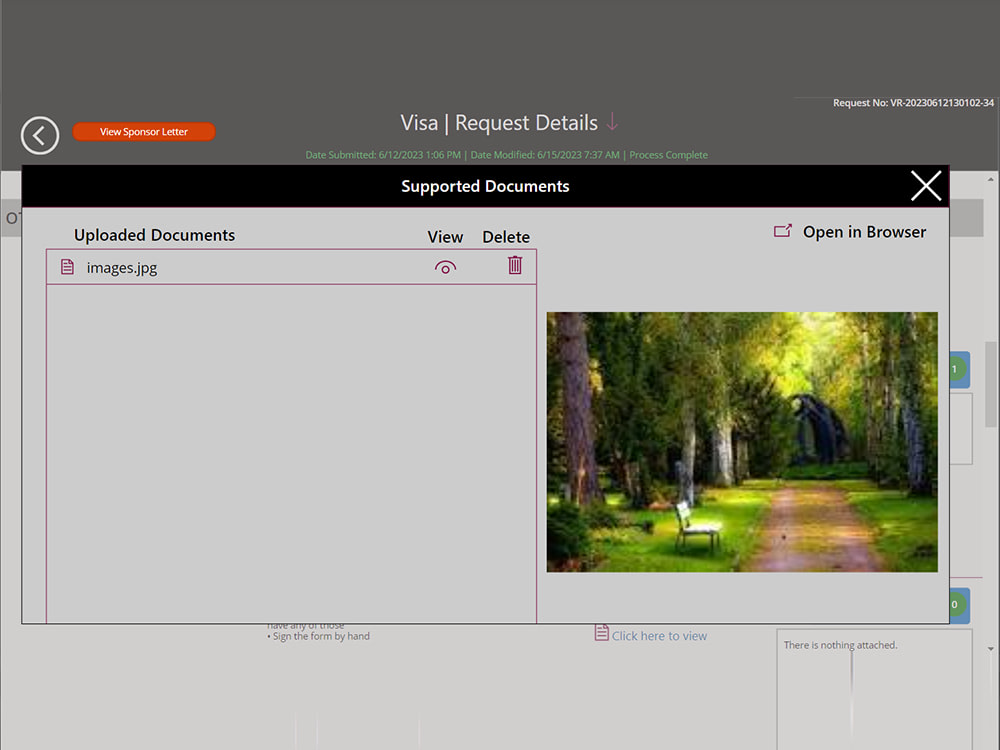Click the green badge showing 0
1000x750 pixels.
coord(955,605)
